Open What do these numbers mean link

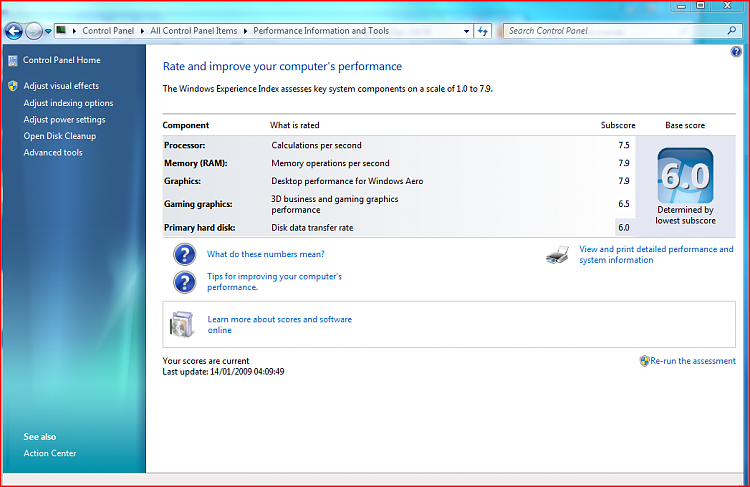(265, 254)
